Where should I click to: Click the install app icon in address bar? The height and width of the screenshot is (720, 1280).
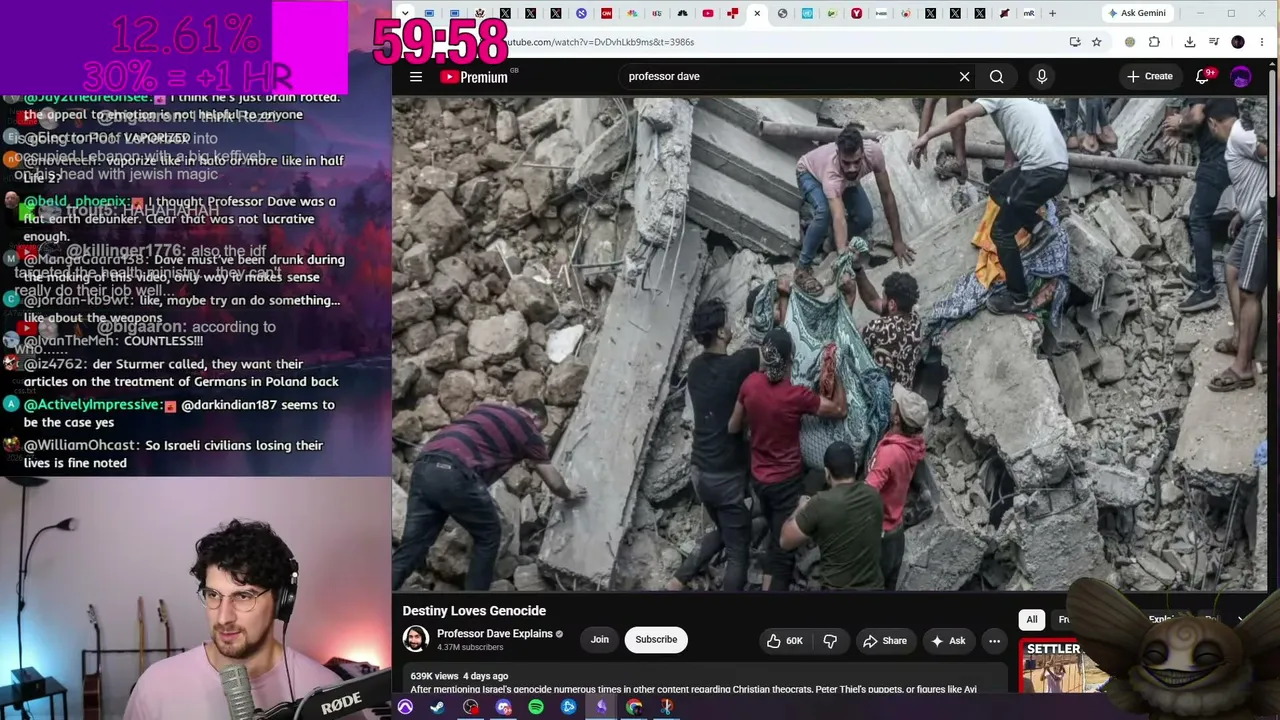click(1075, 42)
